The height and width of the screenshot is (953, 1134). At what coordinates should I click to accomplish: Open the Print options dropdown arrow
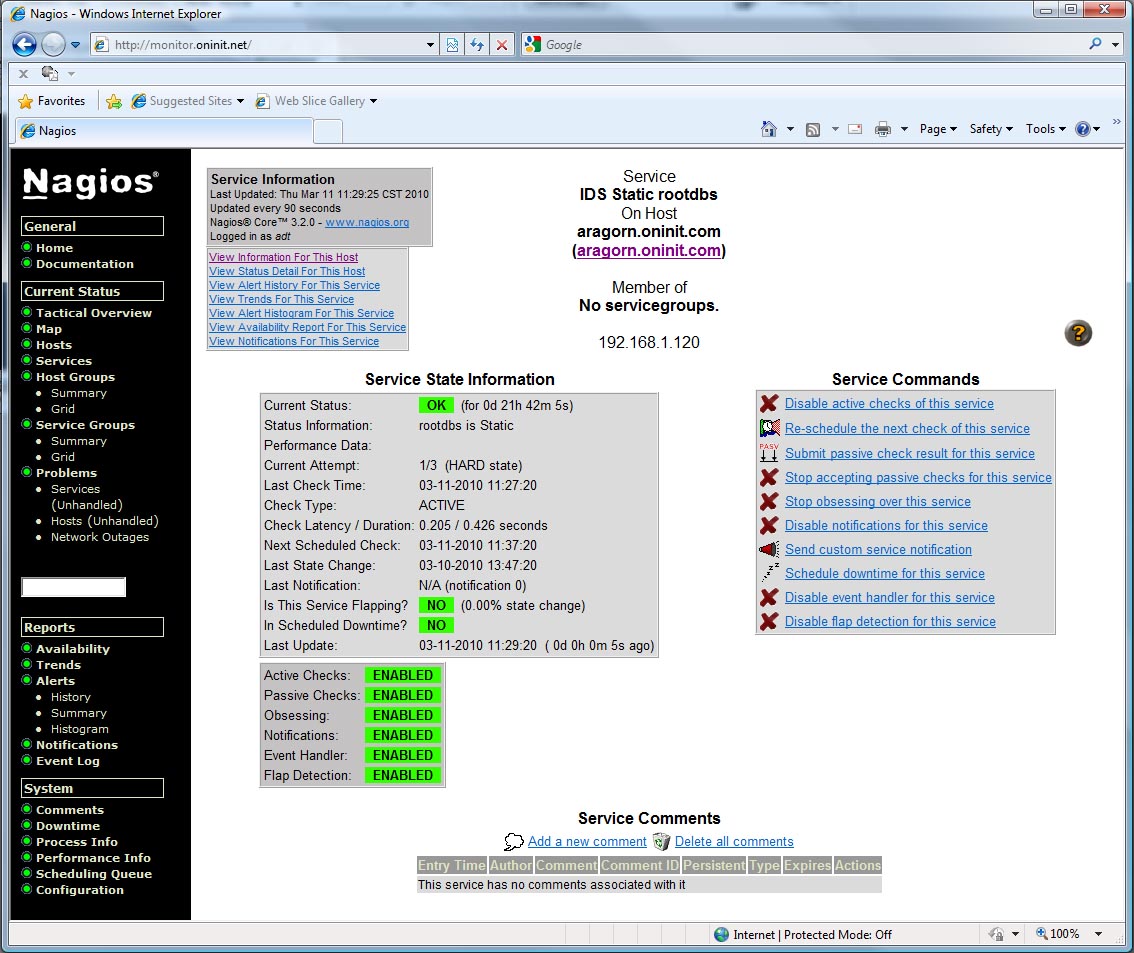[904, 129]
